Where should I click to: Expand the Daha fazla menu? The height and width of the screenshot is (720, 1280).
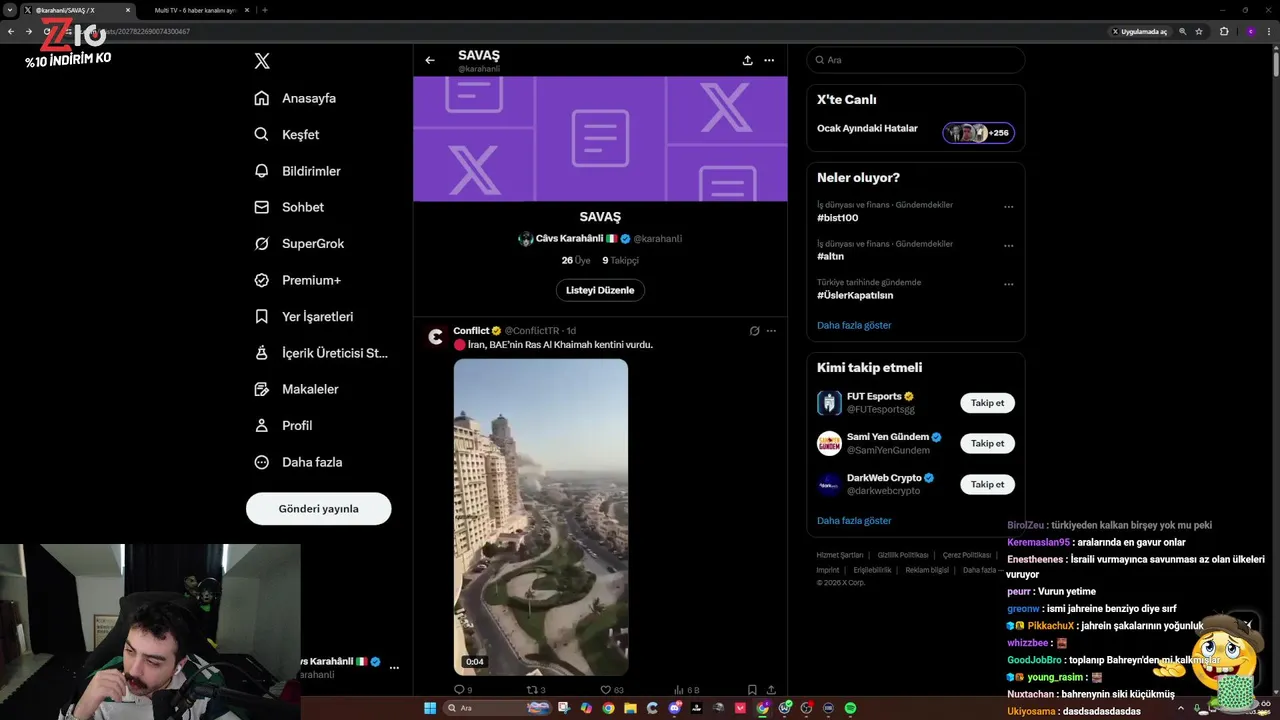tap(298, 462)
